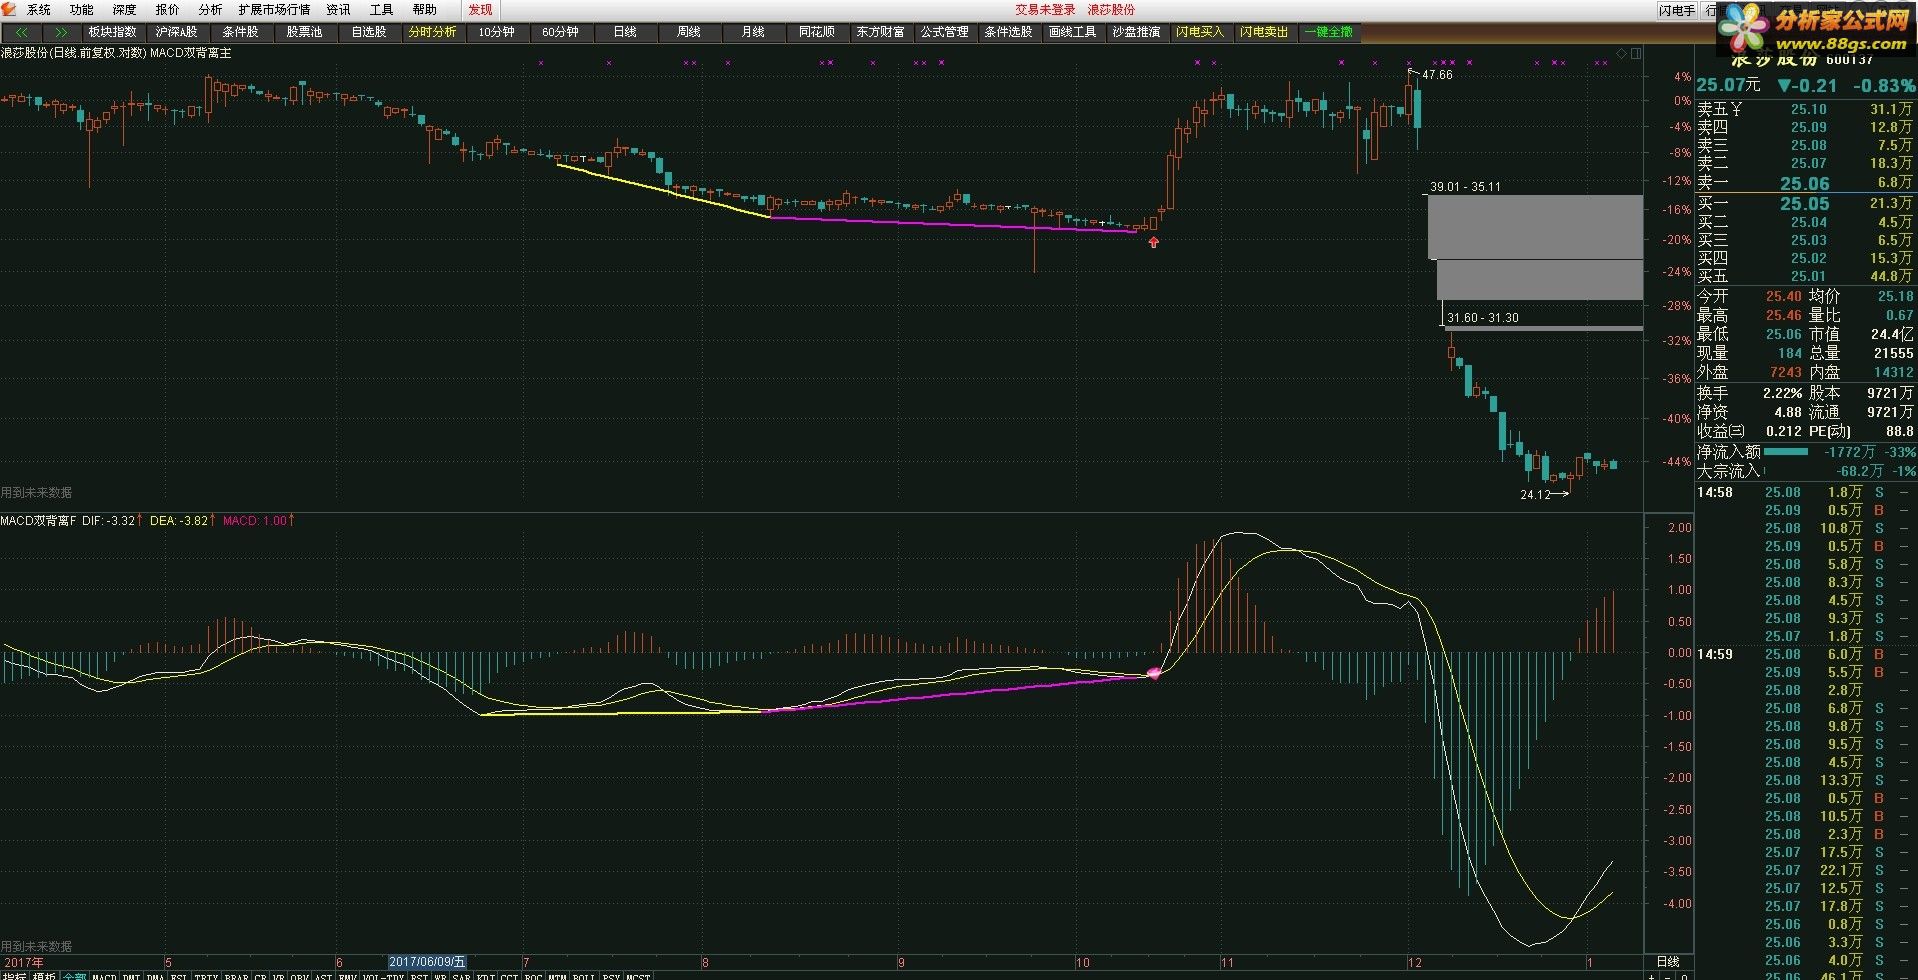Select the BOLL indicator tab
The height and width of the screenshot is (980, 1918).
[x=584, y=975]
